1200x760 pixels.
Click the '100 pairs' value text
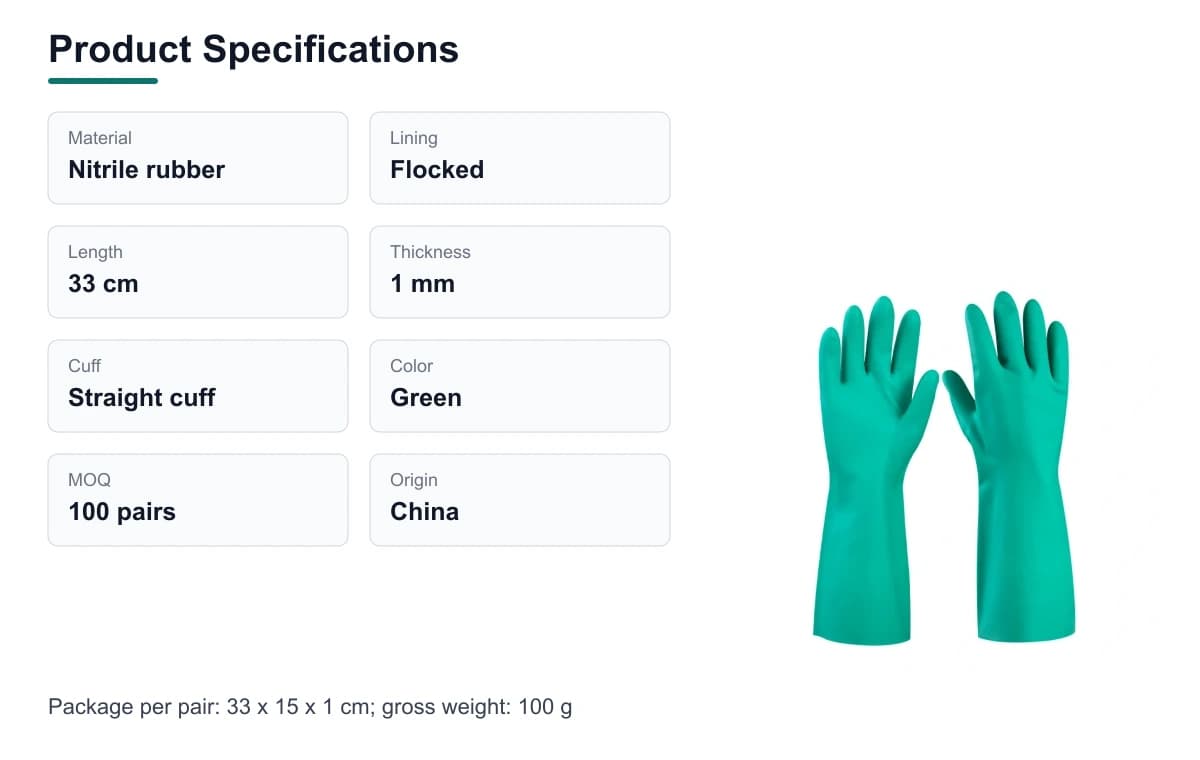(x=122, y=512)
